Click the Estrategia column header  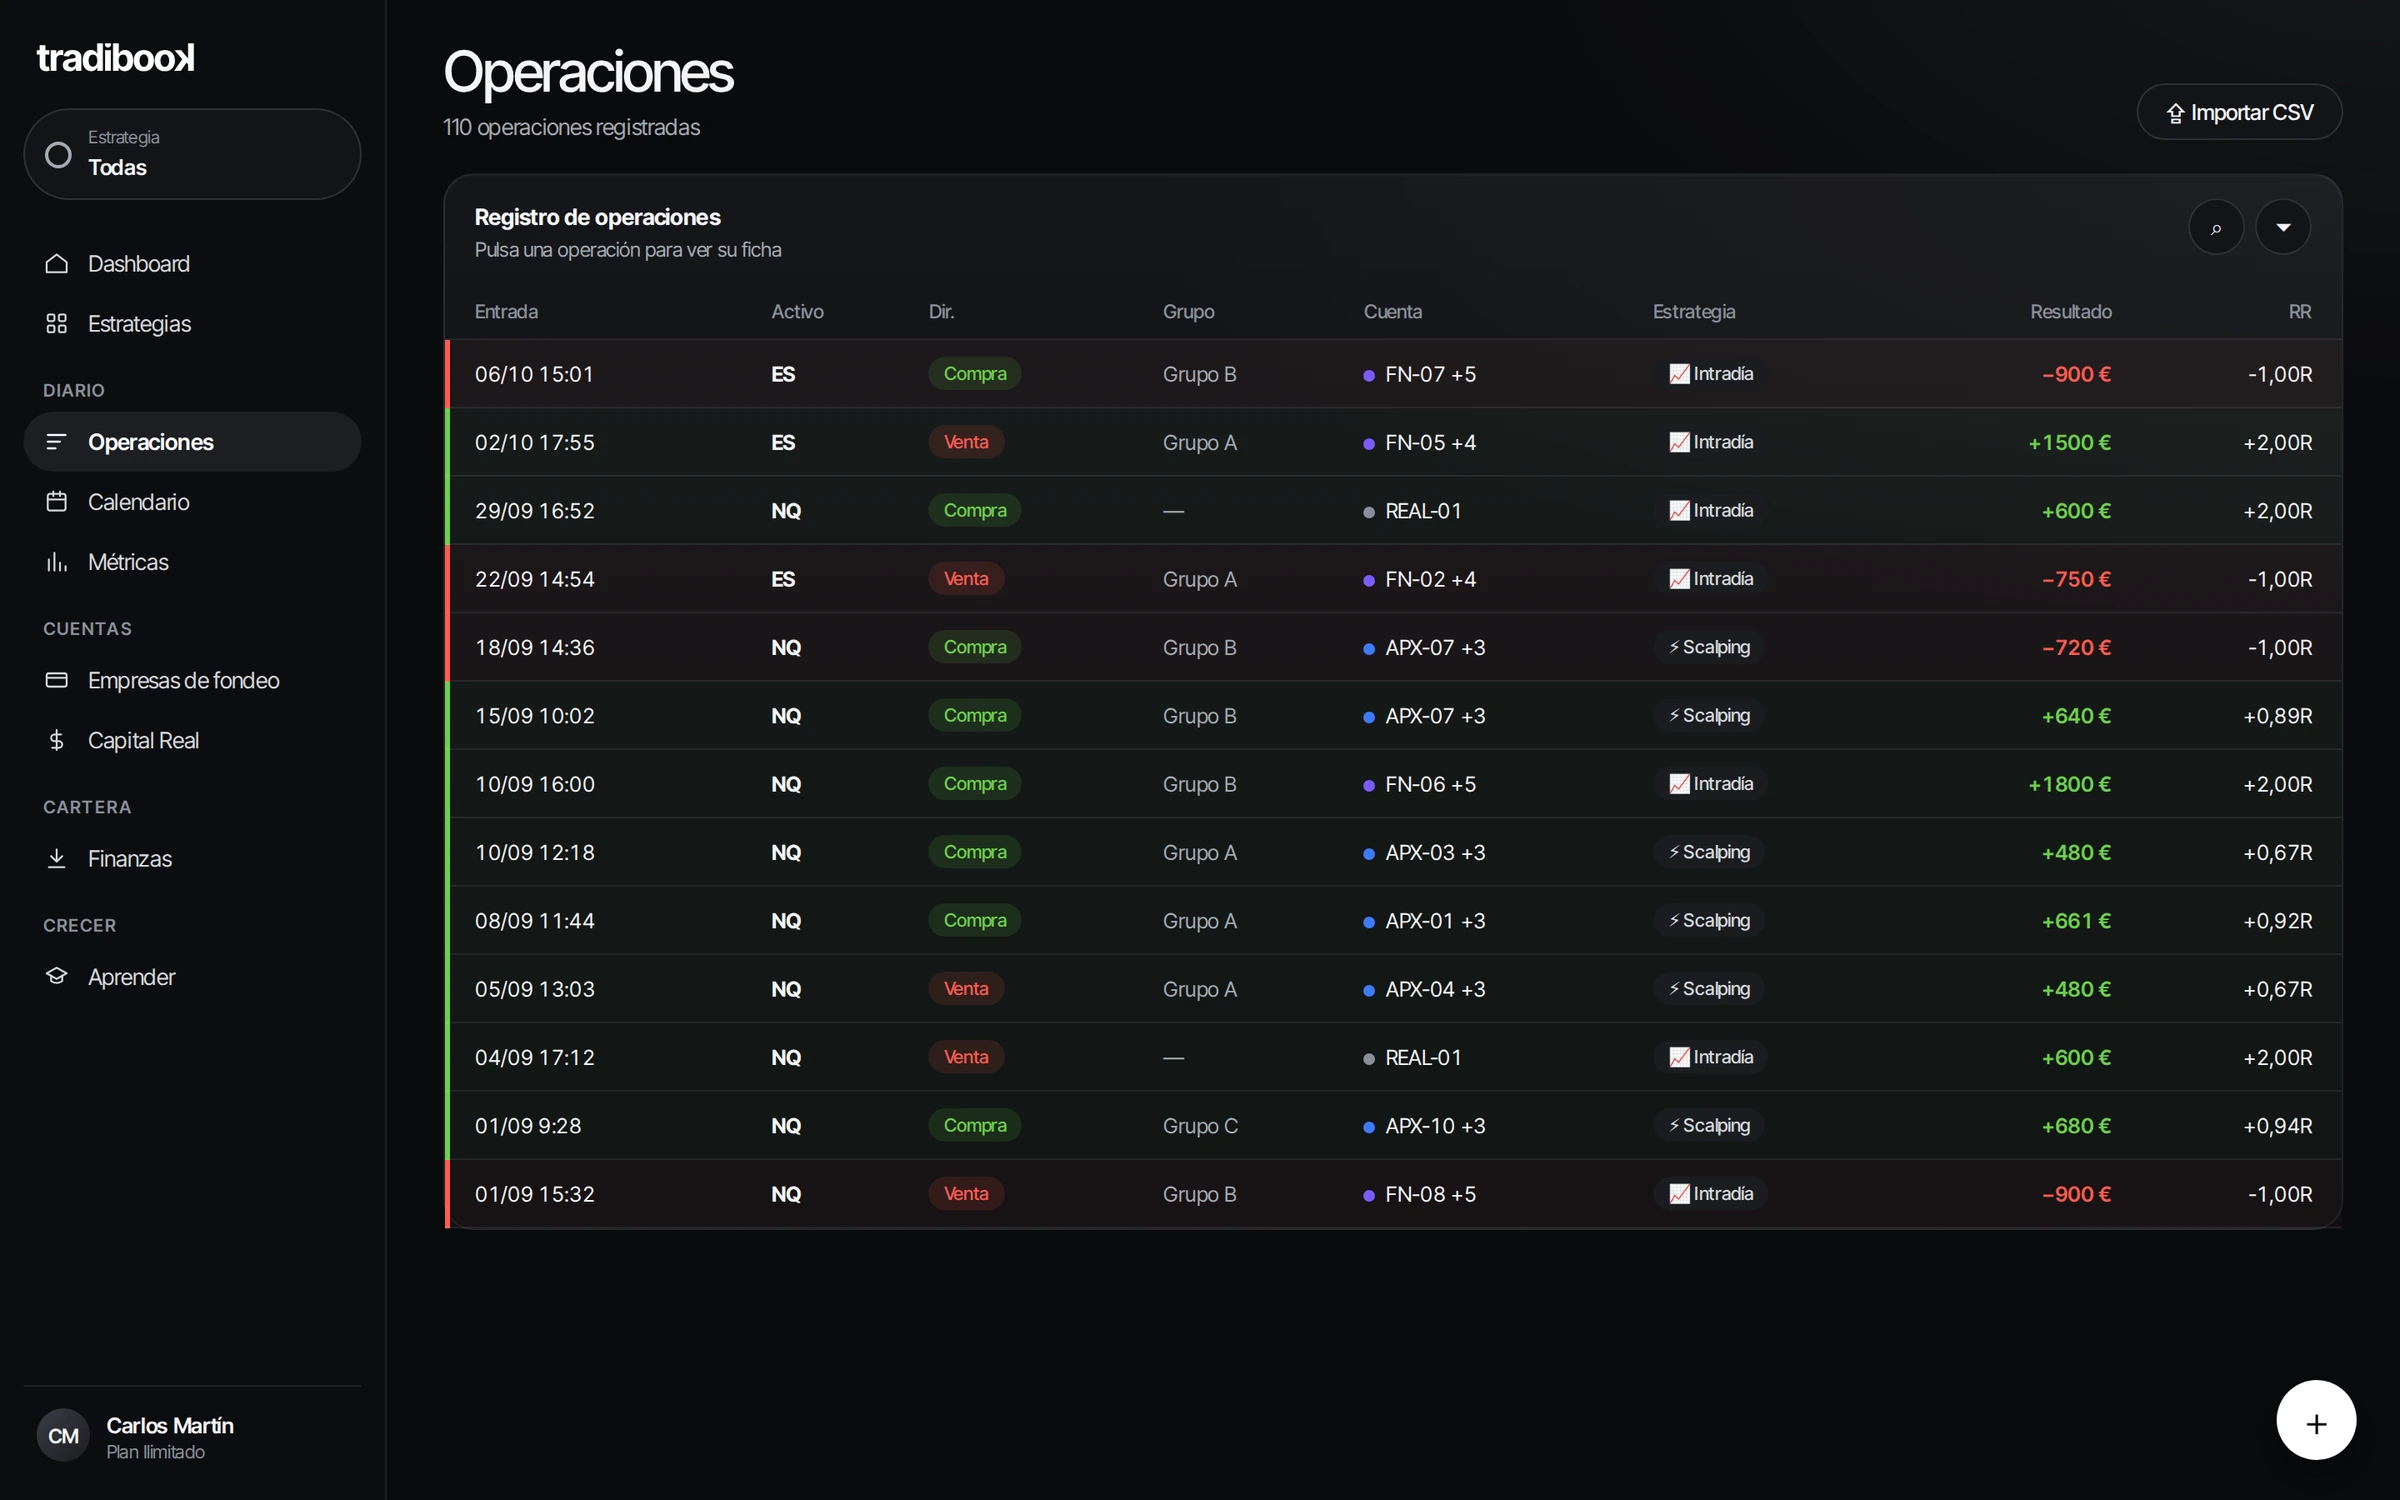tap(1694, 311)
